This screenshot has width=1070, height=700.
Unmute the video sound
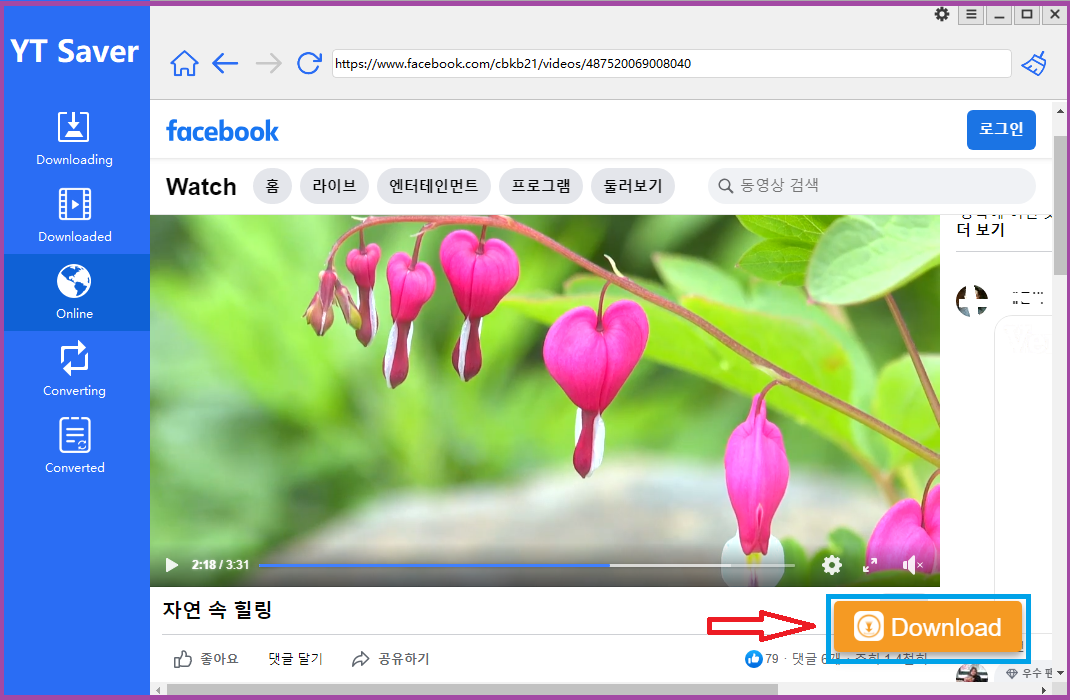(x=912, y=565)
